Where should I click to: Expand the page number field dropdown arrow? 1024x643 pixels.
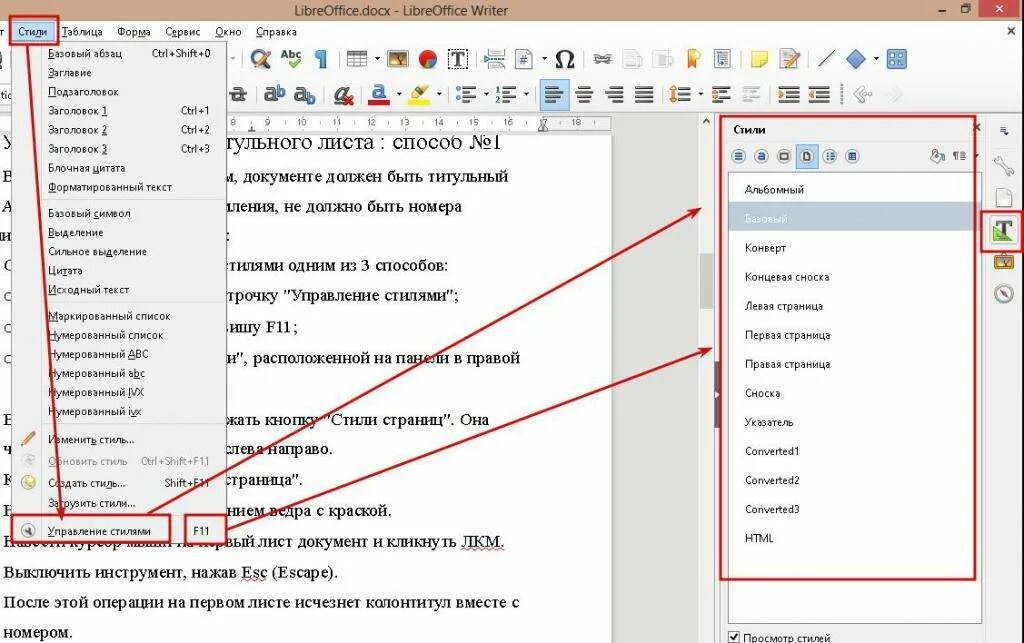point(545,59)
